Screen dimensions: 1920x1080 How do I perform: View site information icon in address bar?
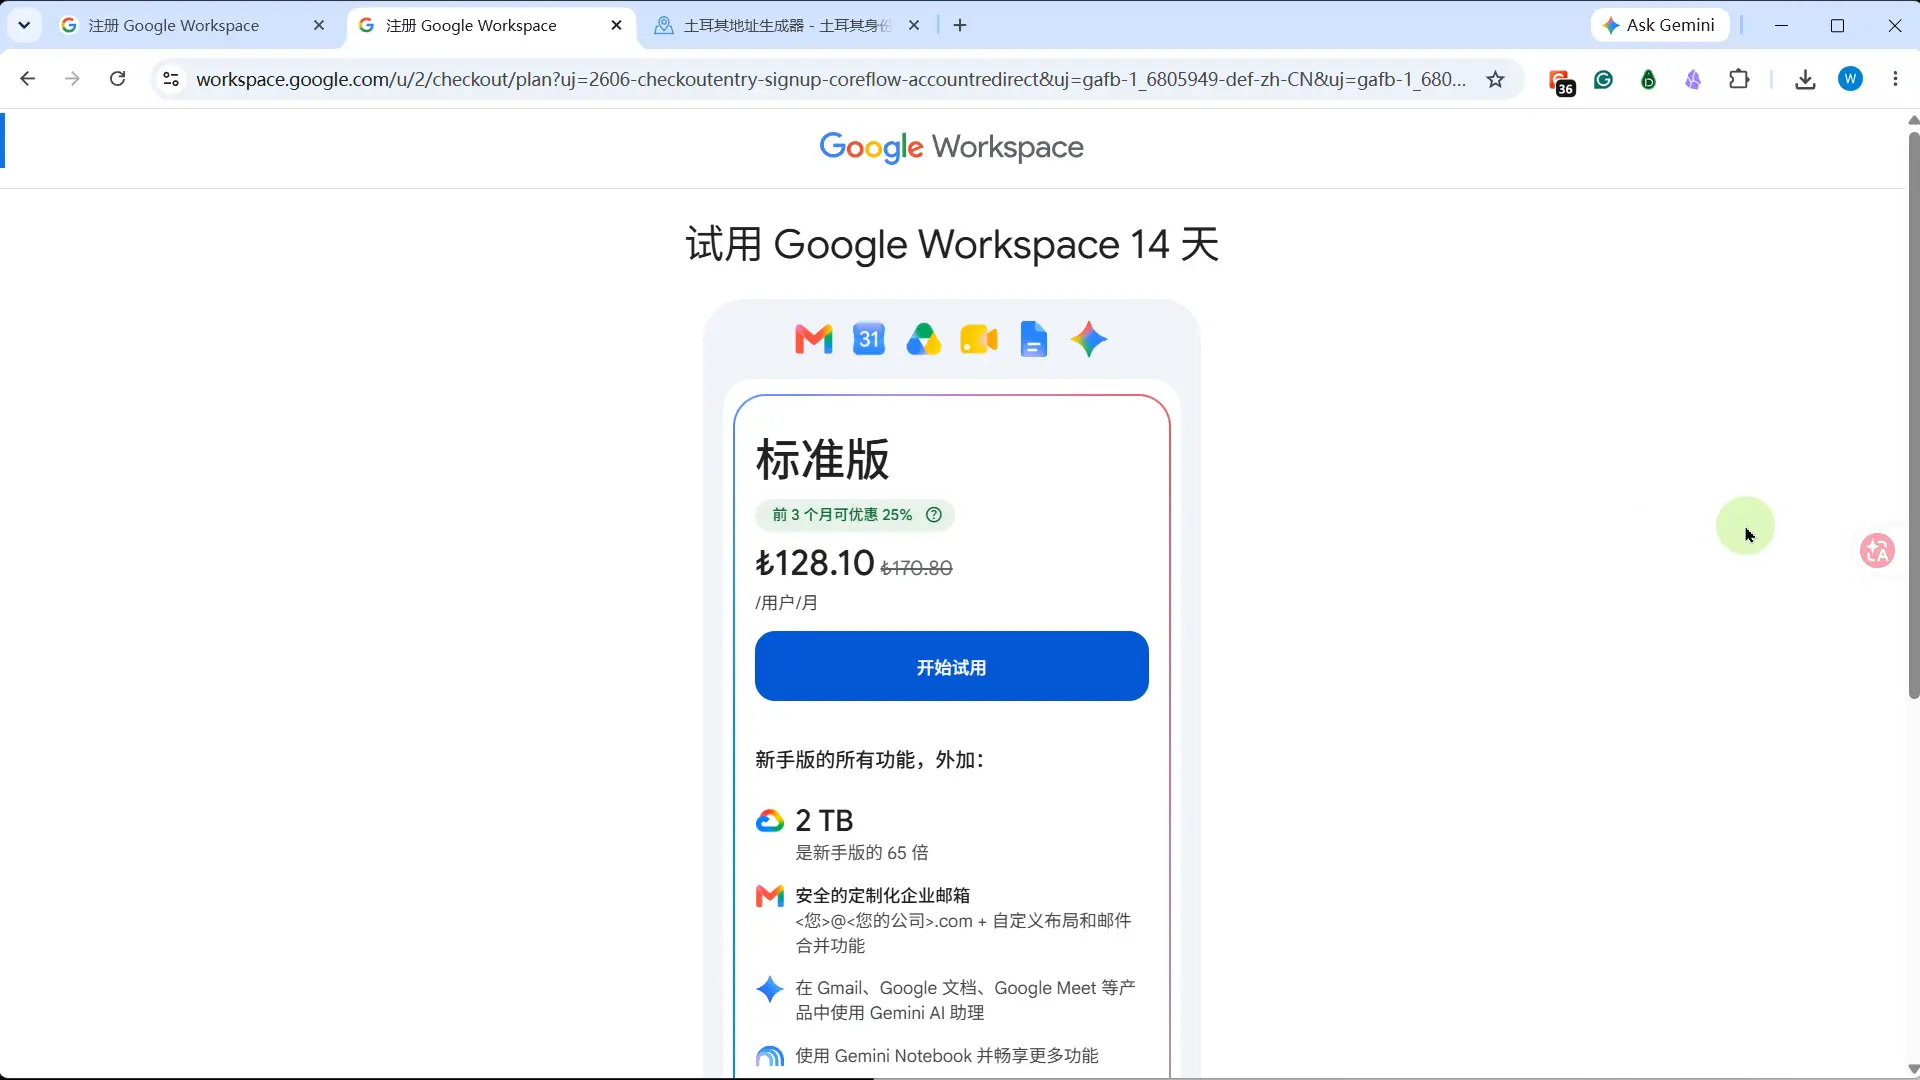(x=171, y=79)
